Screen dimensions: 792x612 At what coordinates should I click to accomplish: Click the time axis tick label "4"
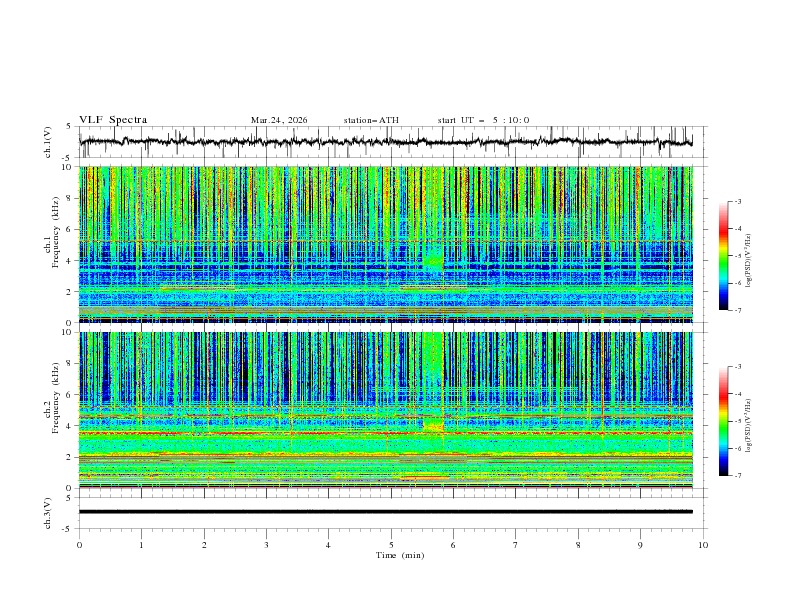click(x=328, y=545)
